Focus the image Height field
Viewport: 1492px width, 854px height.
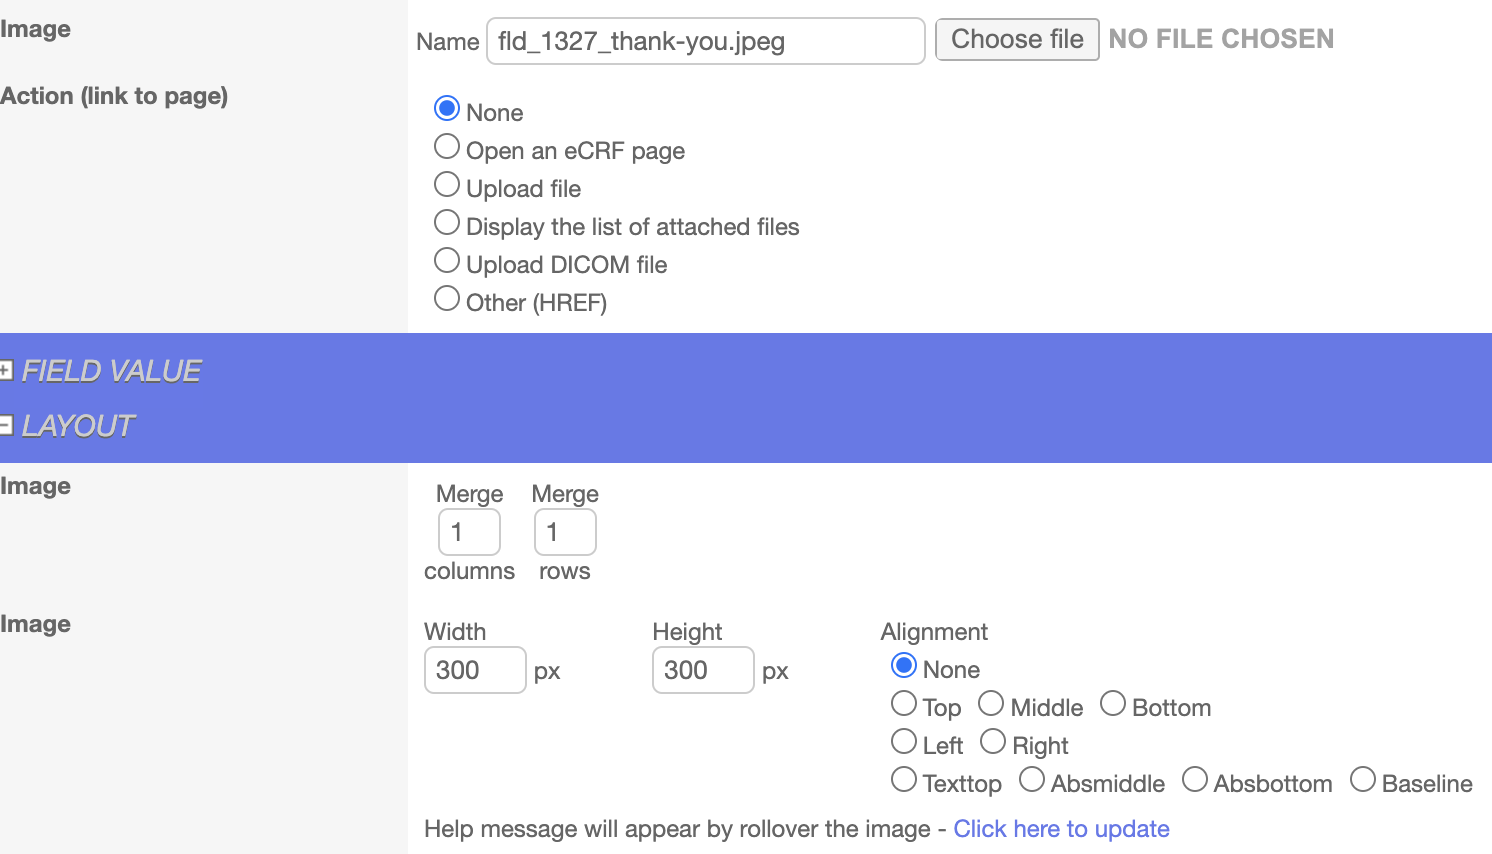click(x=703, y=670)
